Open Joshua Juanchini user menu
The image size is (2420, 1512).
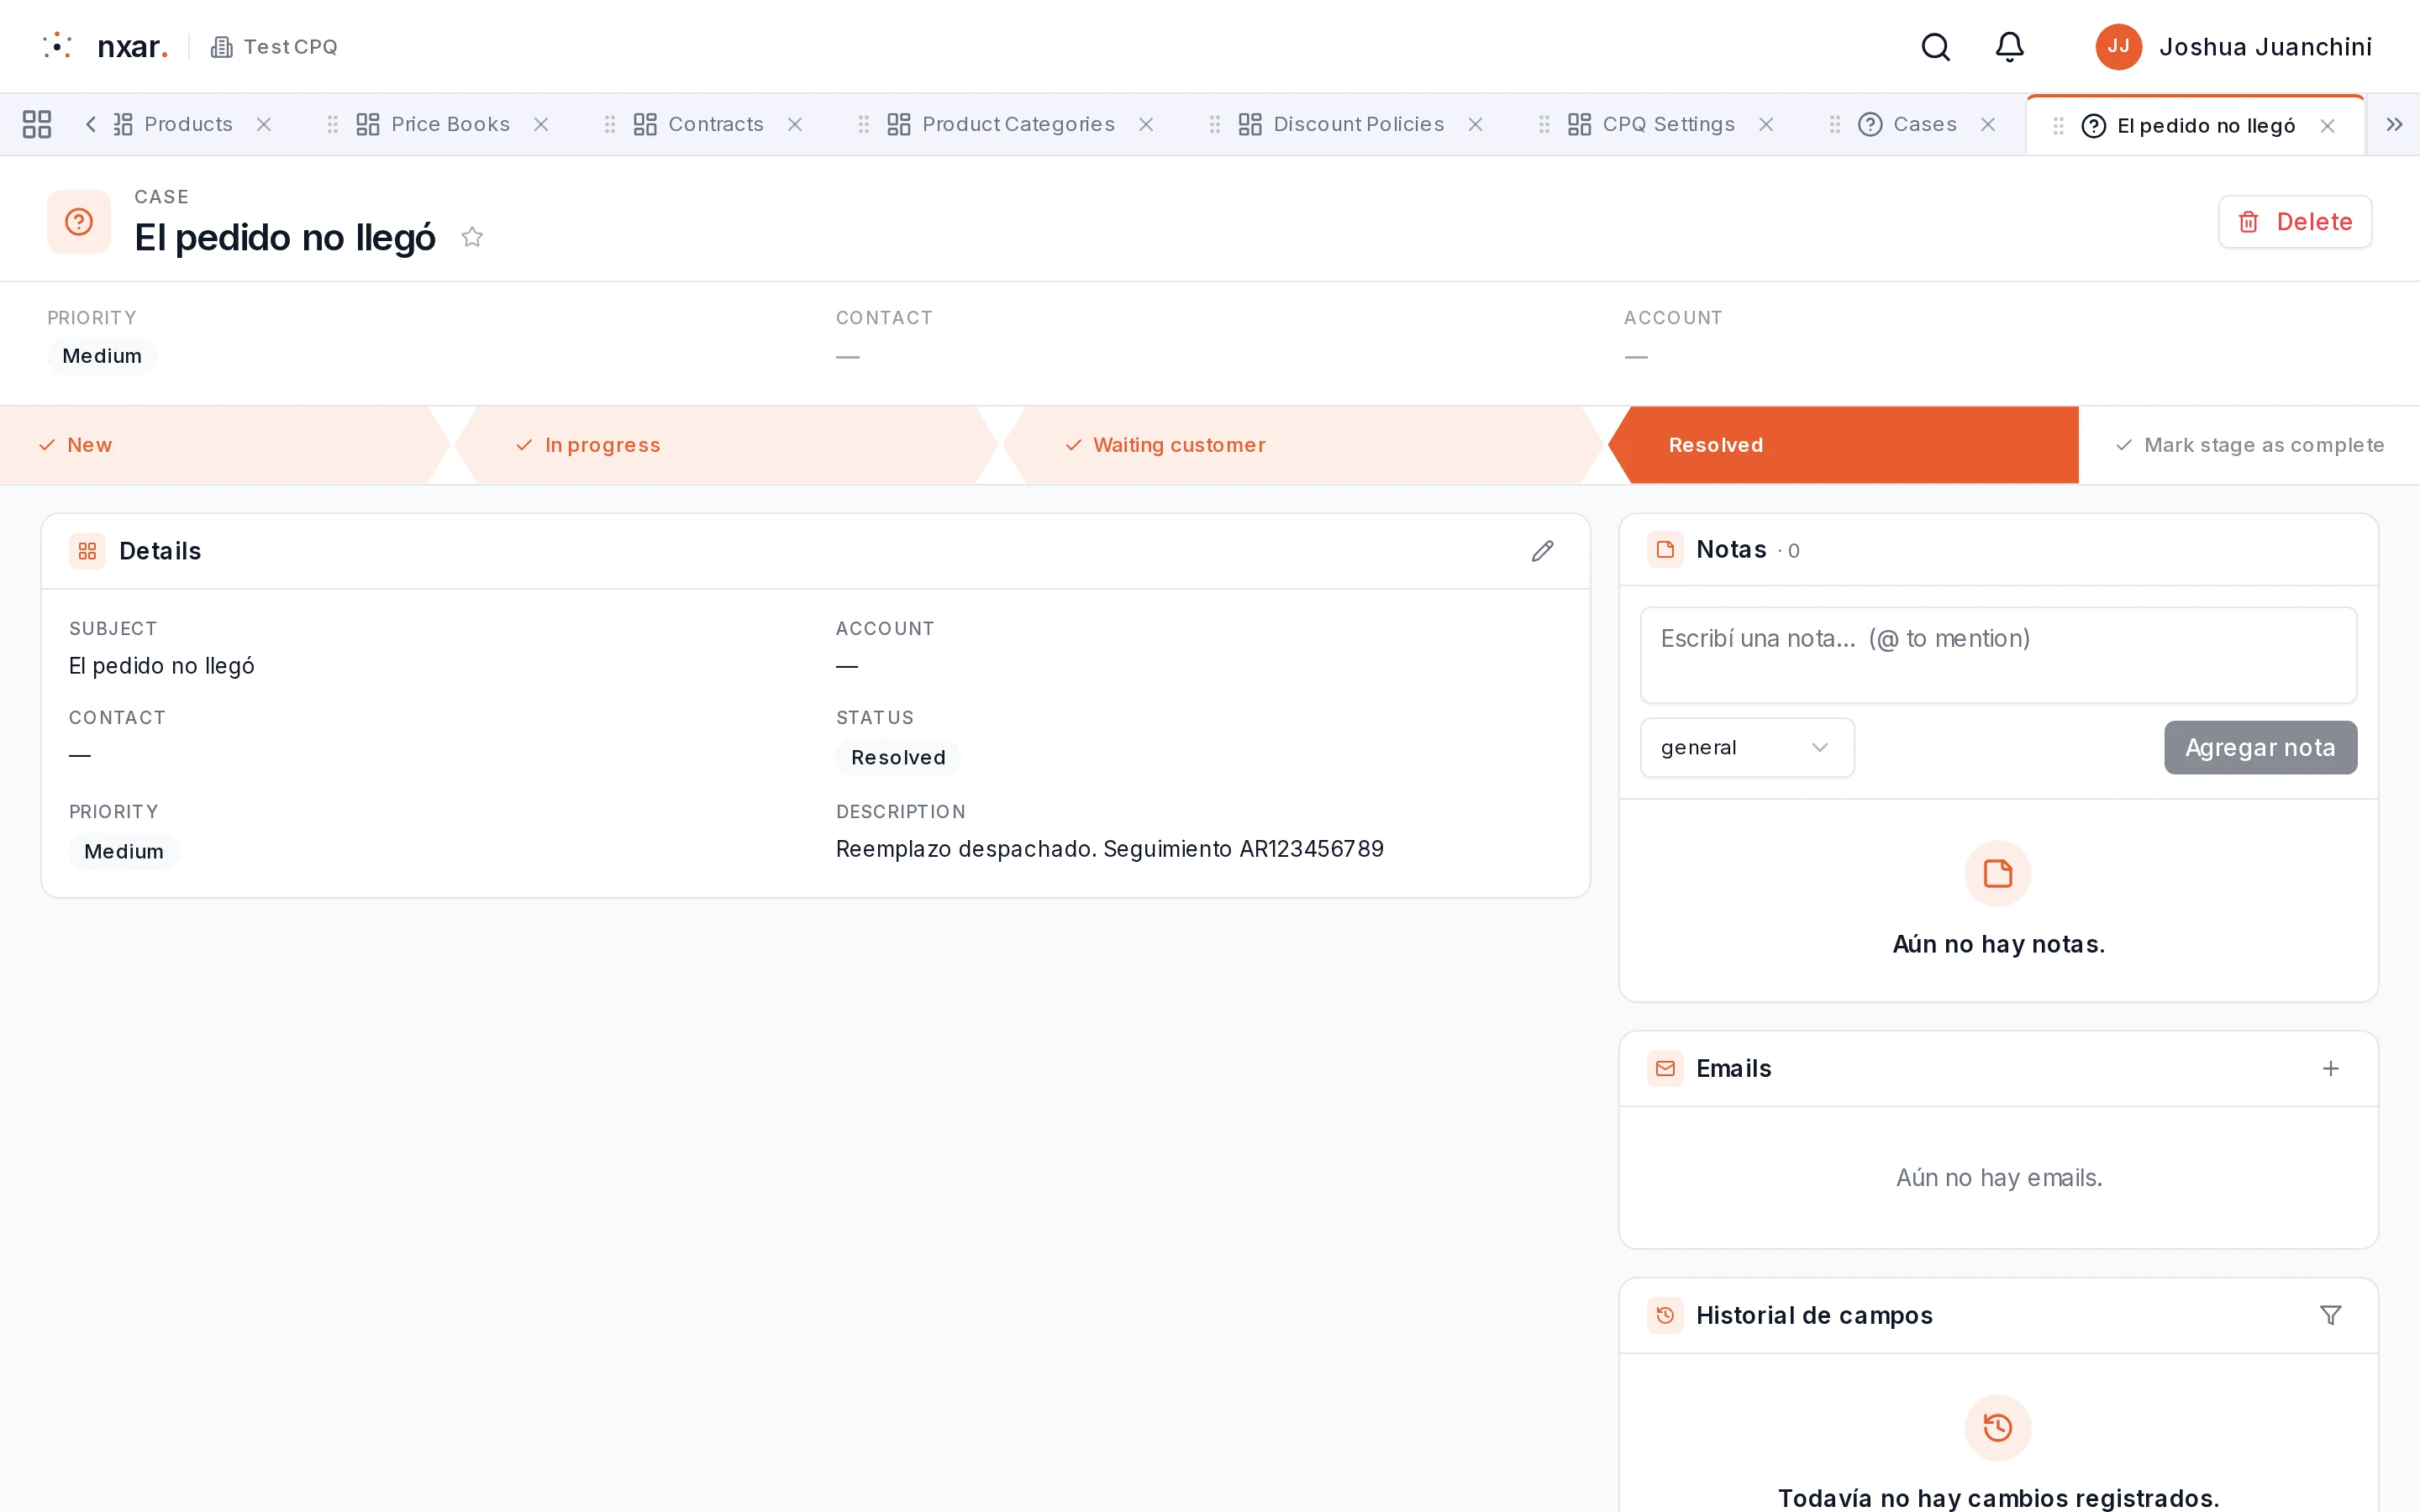[x=2233, y=47]
